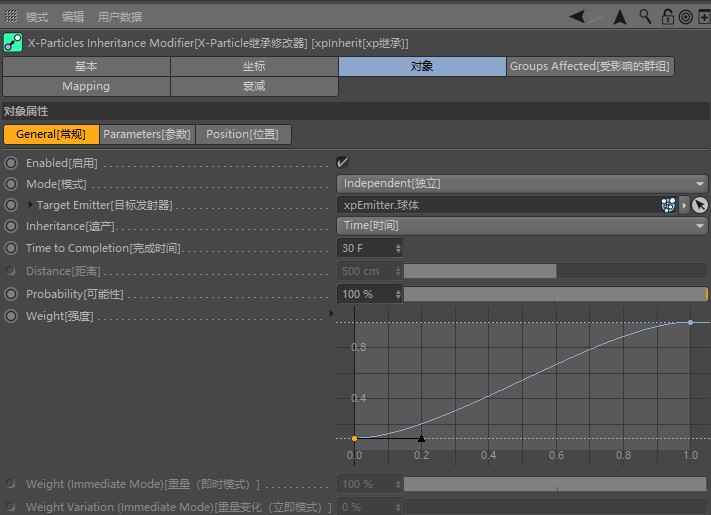Open the 用户数据 menu
This screenshot has height=515, width=711.
click(120, 17)
